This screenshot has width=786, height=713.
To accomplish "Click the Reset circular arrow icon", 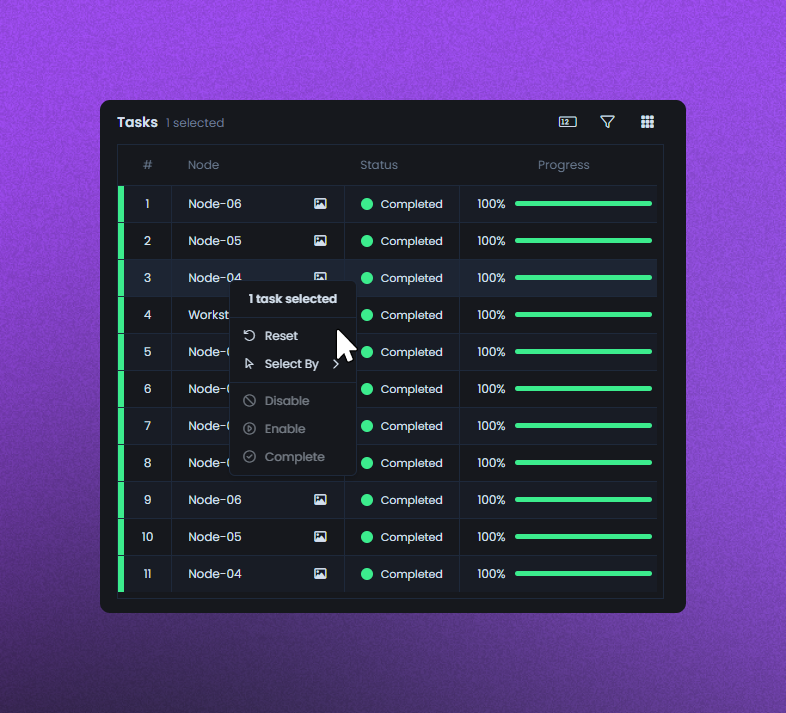I will click(249, 335).
